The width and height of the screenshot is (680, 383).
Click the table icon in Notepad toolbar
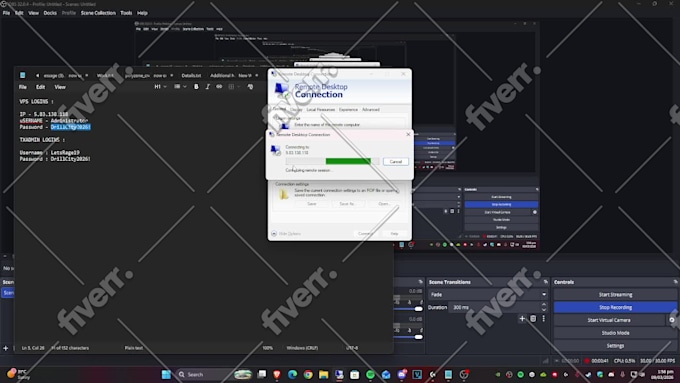(x=232, y=87)
